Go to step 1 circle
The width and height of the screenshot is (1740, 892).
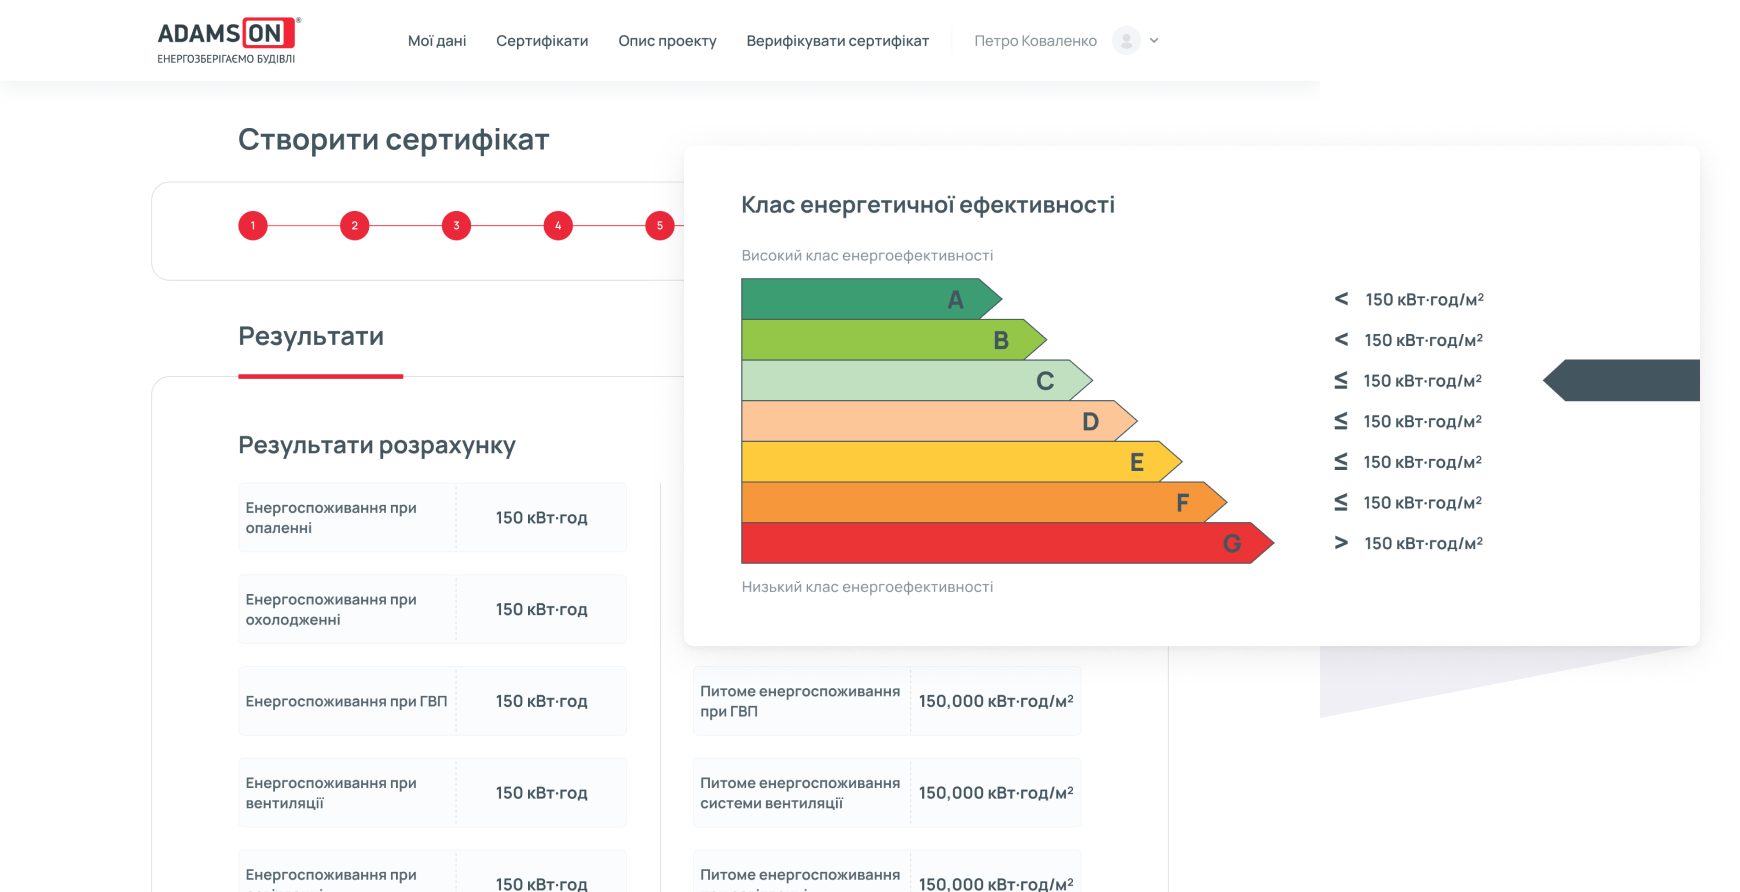[x=253, y=226]
